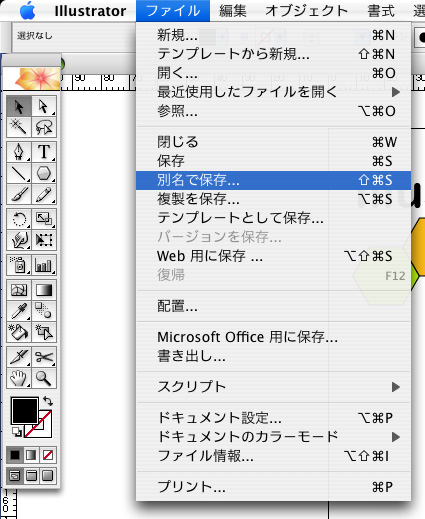Select the Mesh tool

[19, 290]
